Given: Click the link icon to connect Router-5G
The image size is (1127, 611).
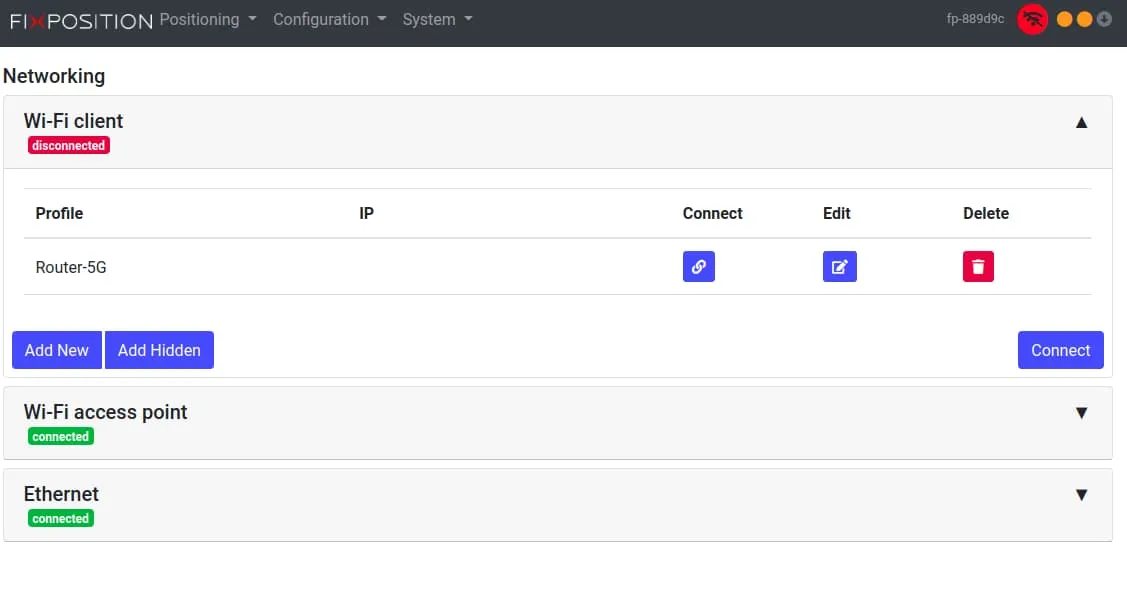Looking at the screenshot, I should (x=699, y=267).
